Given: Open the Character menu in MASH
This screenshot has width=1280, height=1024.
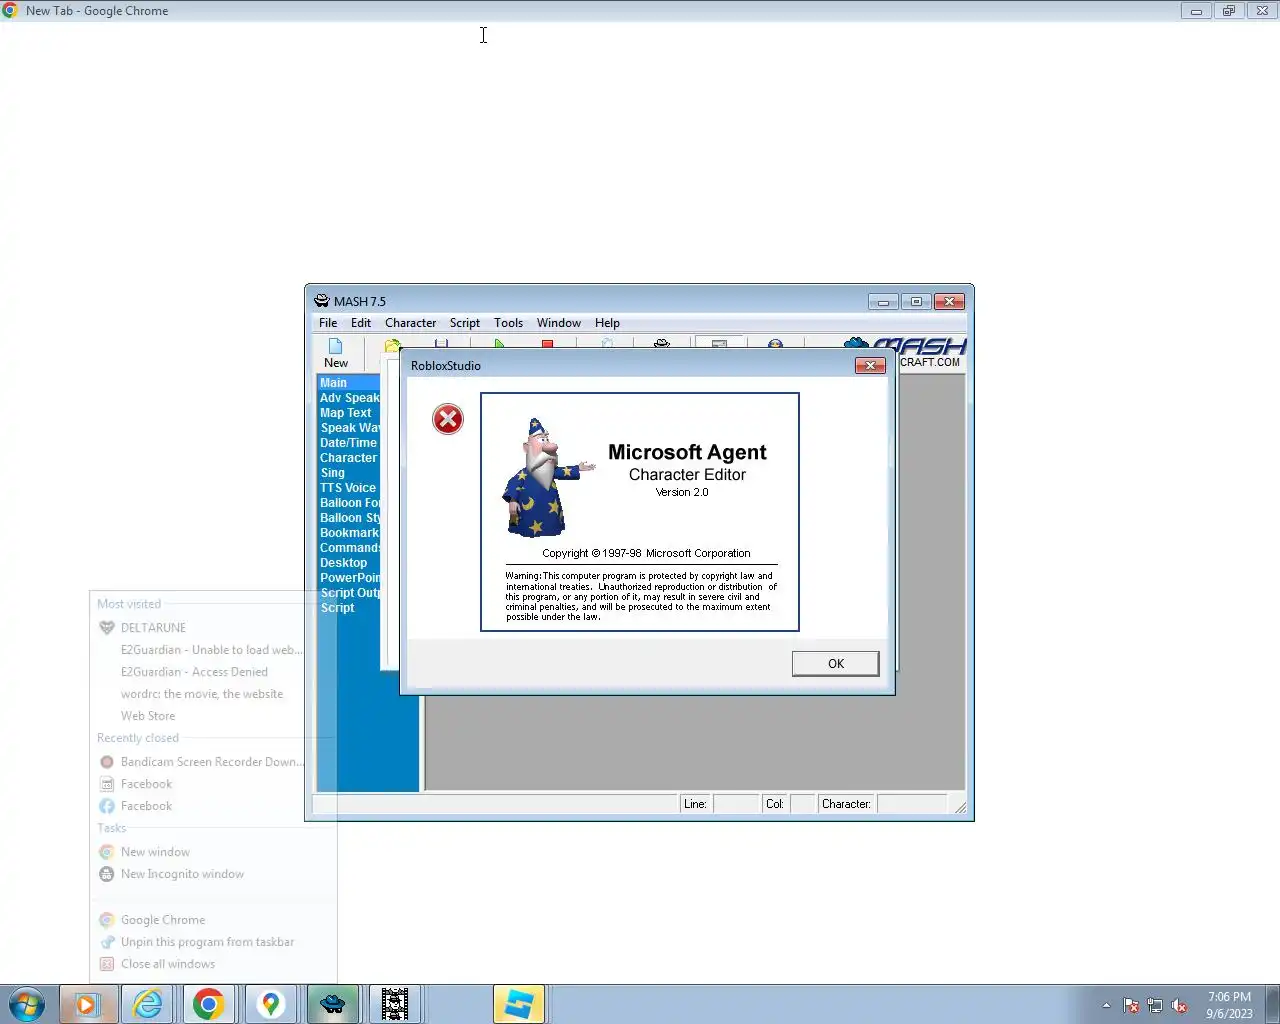Looking at the screenshot, I should [411, 323].
